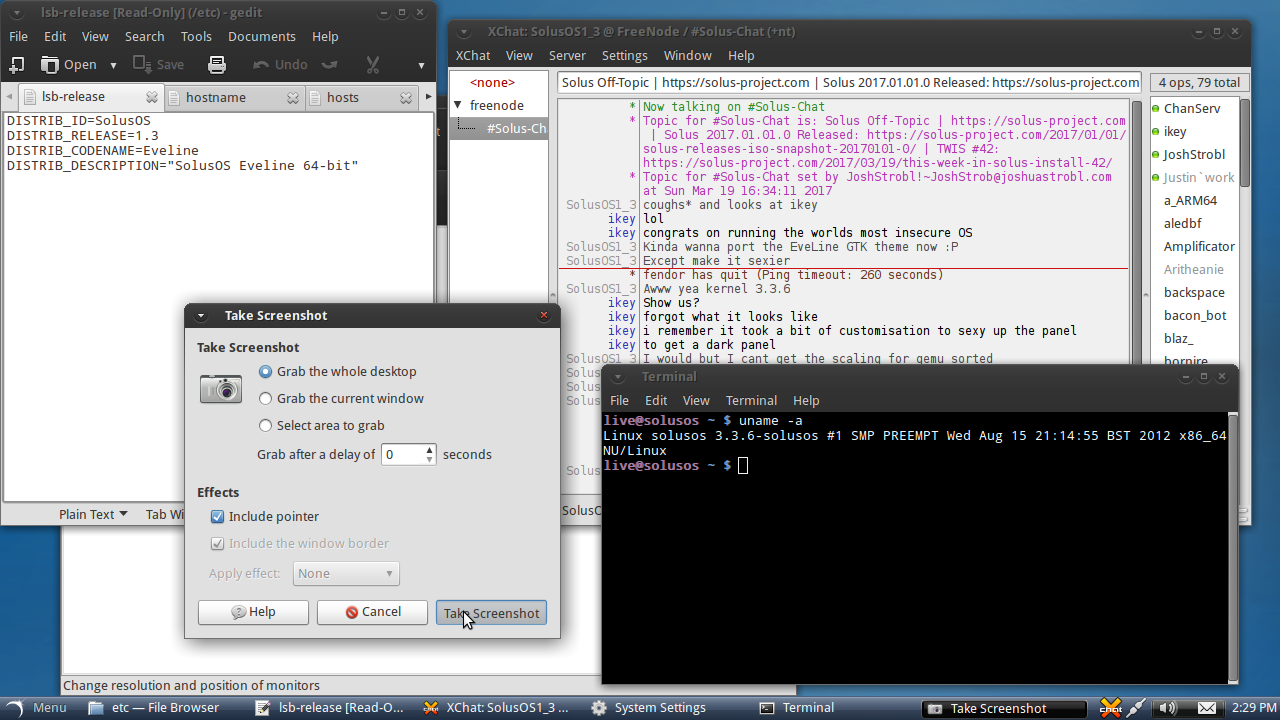The height and width of the screenshot is (720, 1280).
Task: Switch to System Settings taskbar item
Action: click(649, 708)
